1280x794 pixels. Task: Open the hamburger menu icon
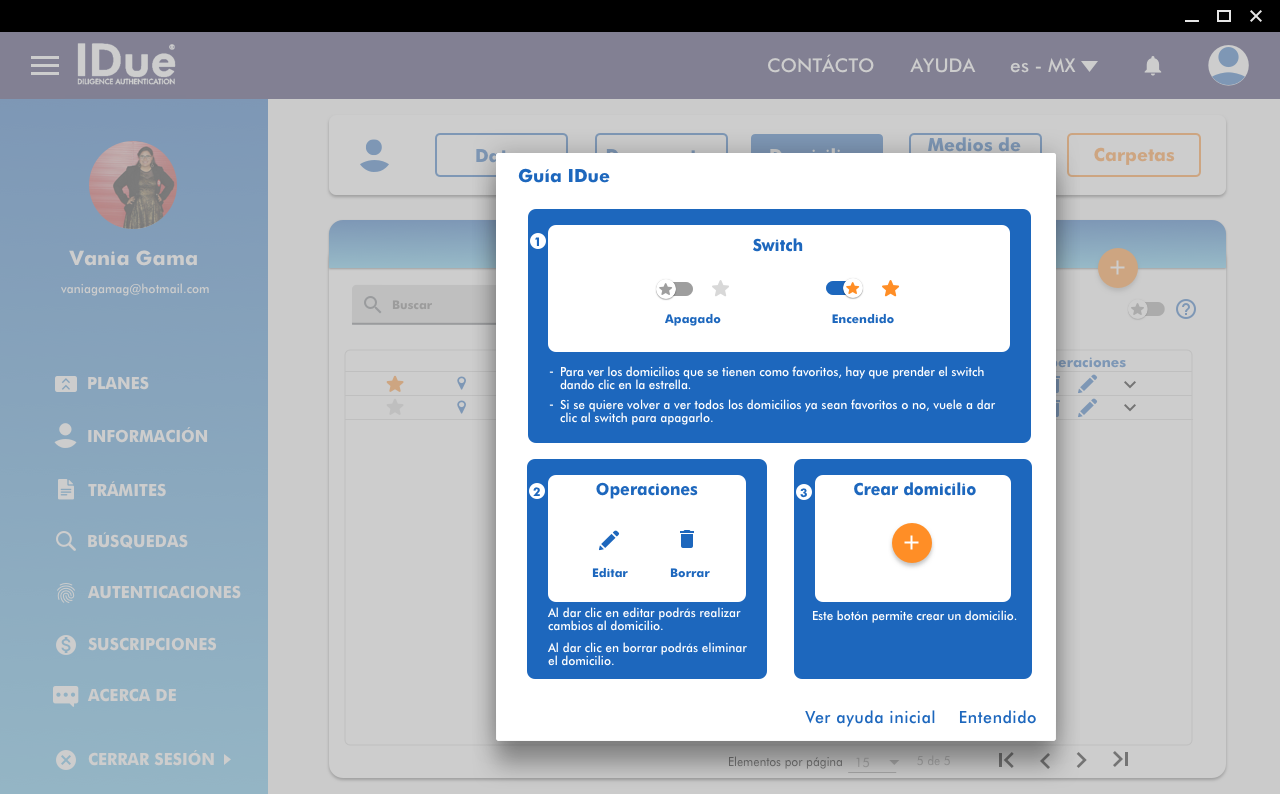[x=45, y=66]
